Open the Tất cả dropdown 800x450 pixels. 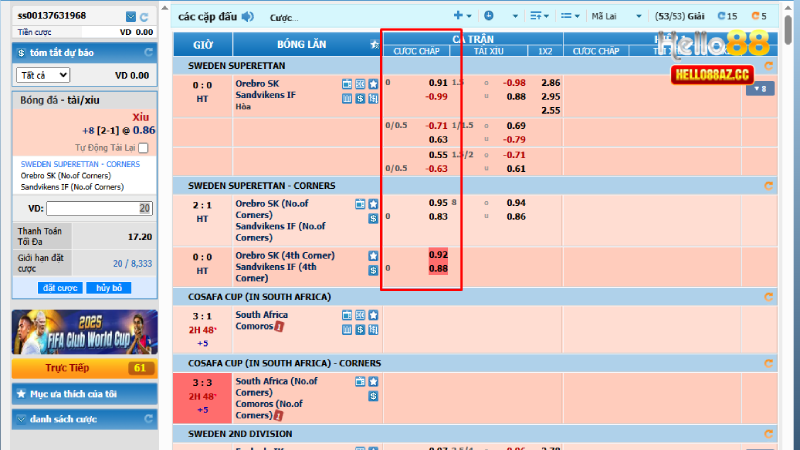(x=42, y=75)
